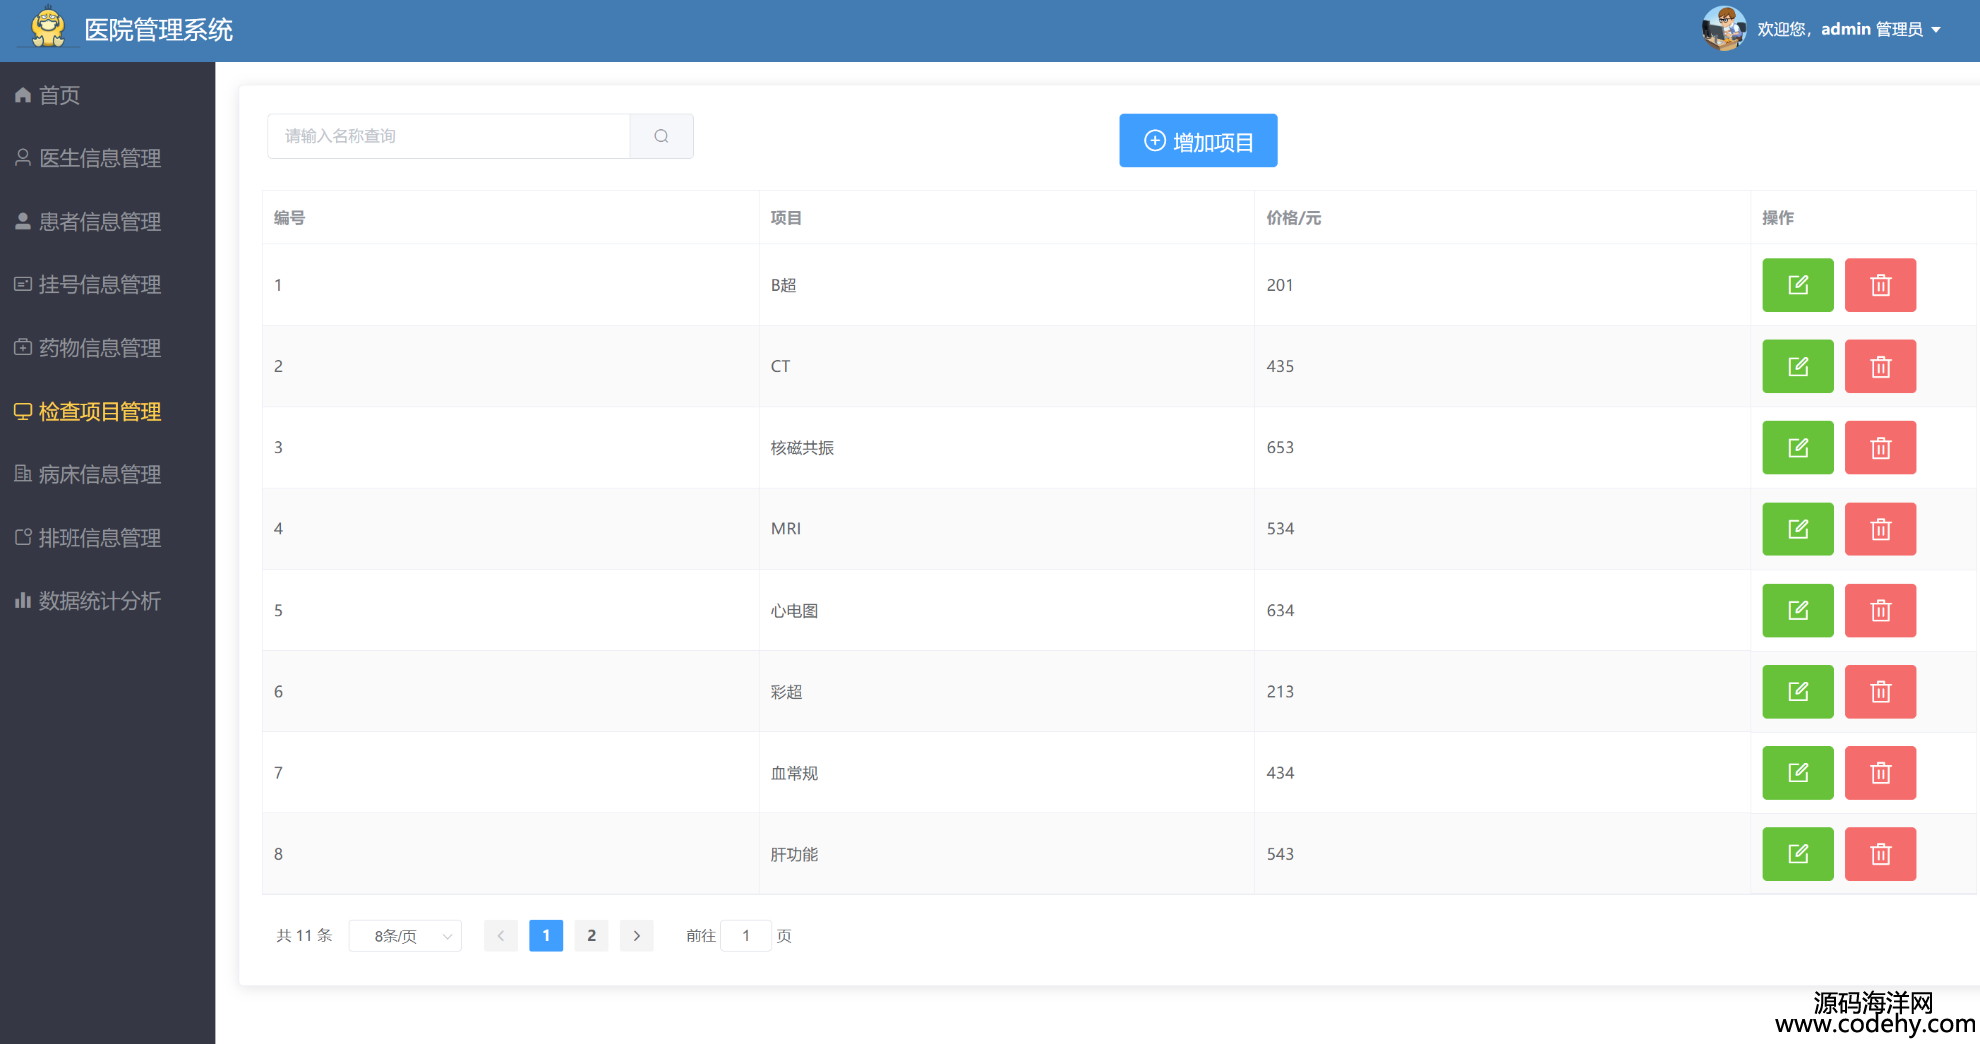This screenshot has width=1980, height=1044.
Task: Go to next page with right chevron
Action: tap(636, 936)
